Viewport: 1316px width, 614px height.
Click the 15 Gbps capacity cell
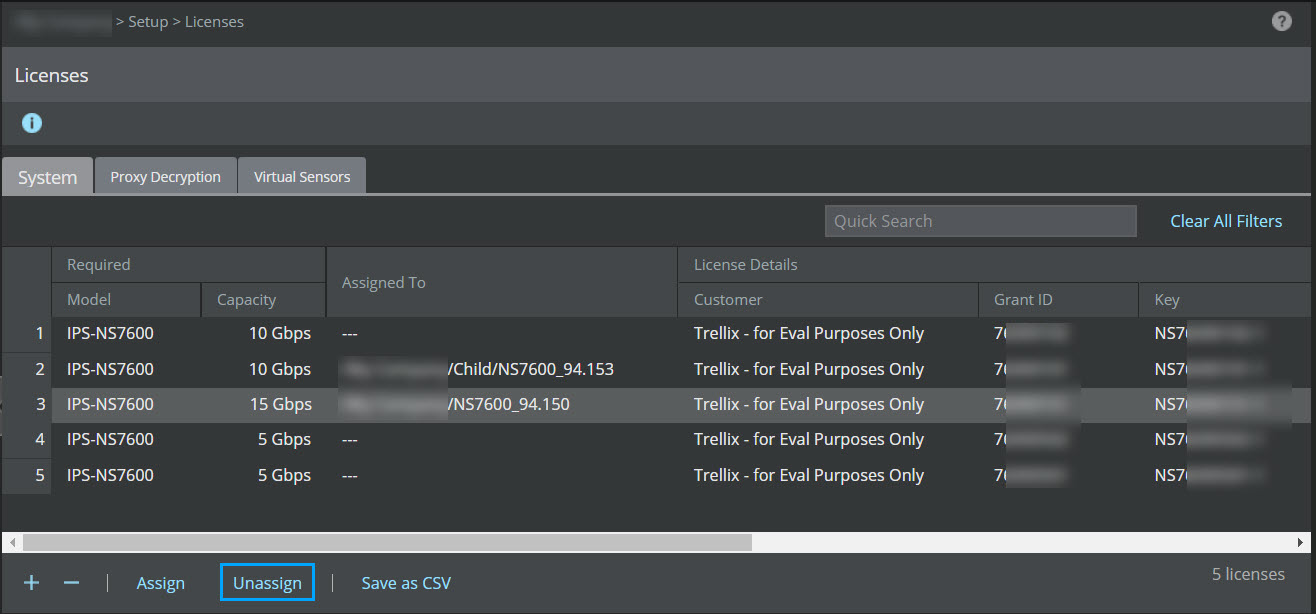(264, 404)
